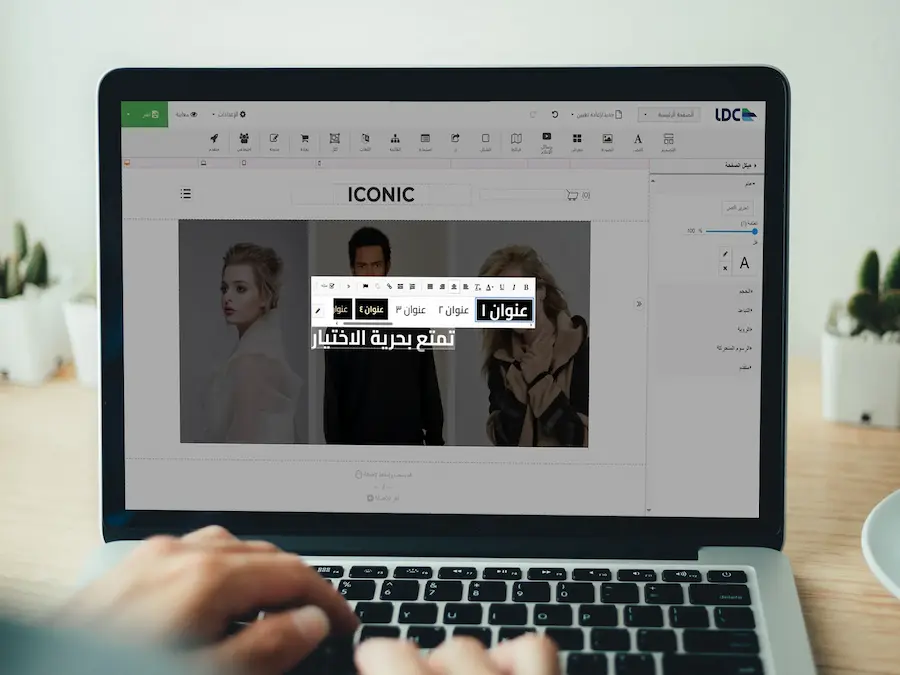The image size is (900, 675).
Task: Click the font preview 'A' swatch
Action: pyautogui.click(x=744, y=263)
